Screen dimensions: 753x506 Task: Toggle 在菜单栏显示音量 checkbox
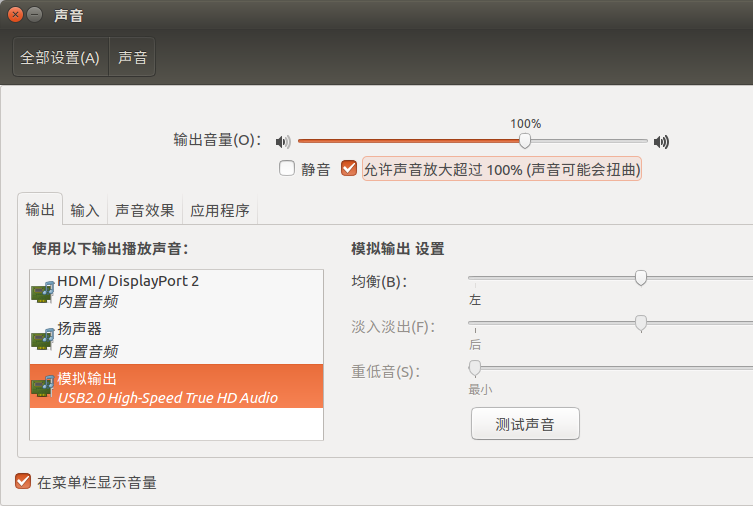pyautogui.click(x=23, y=481)
